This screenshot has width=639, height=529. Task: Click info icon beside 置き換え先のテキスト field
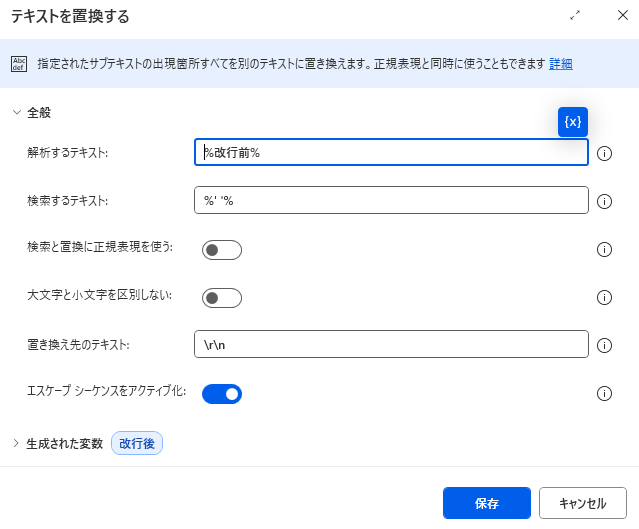604,345
